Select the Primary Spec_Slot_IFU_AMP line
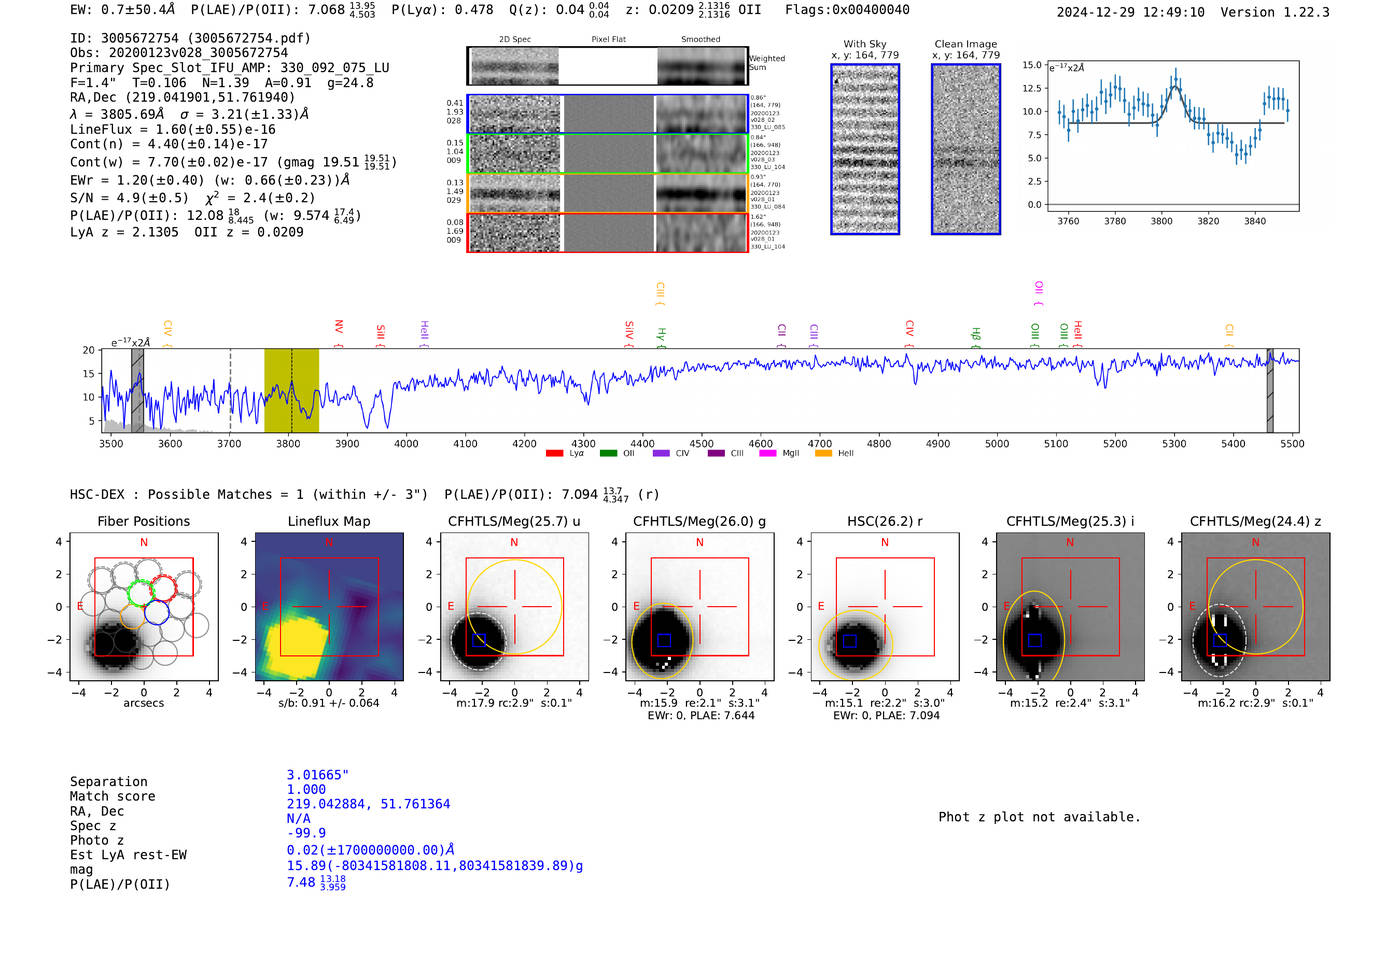This screenshot has width=1400, height=953. tap(230, 68)
